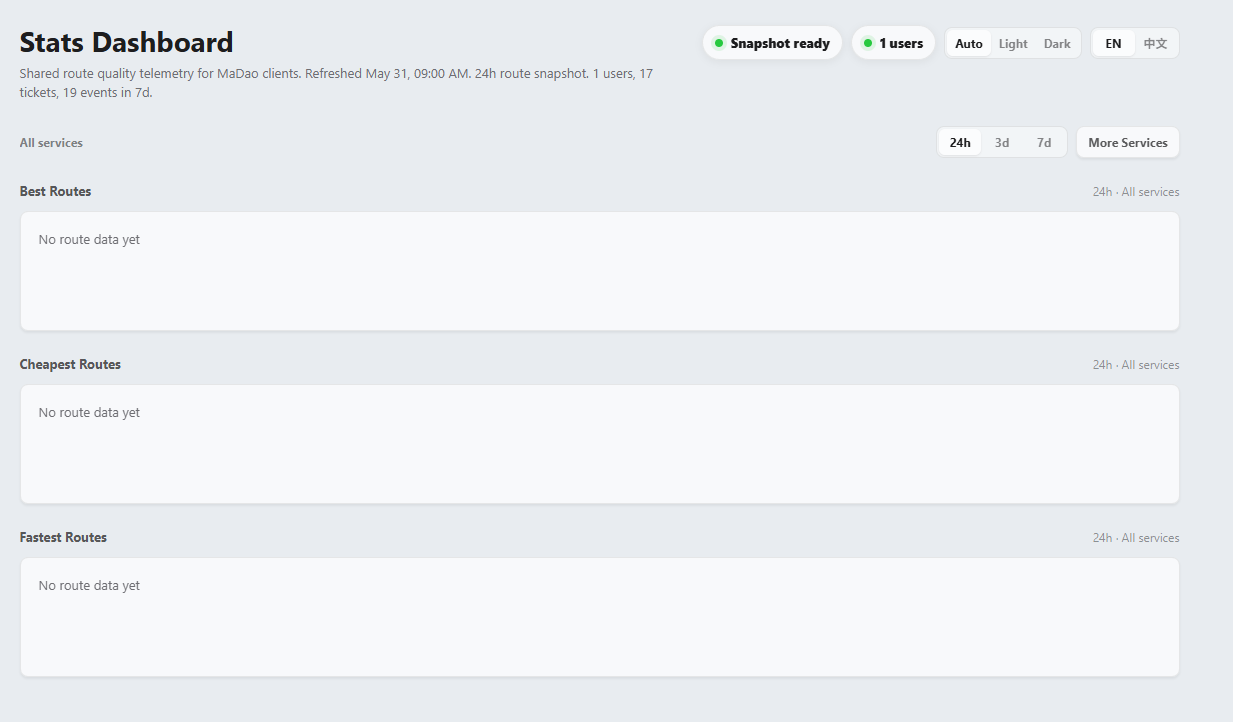Image resolution: width=1233 pixels, height=722 pixels.
Task: Click the Fastest Routes heading
Action: (63, 537)
